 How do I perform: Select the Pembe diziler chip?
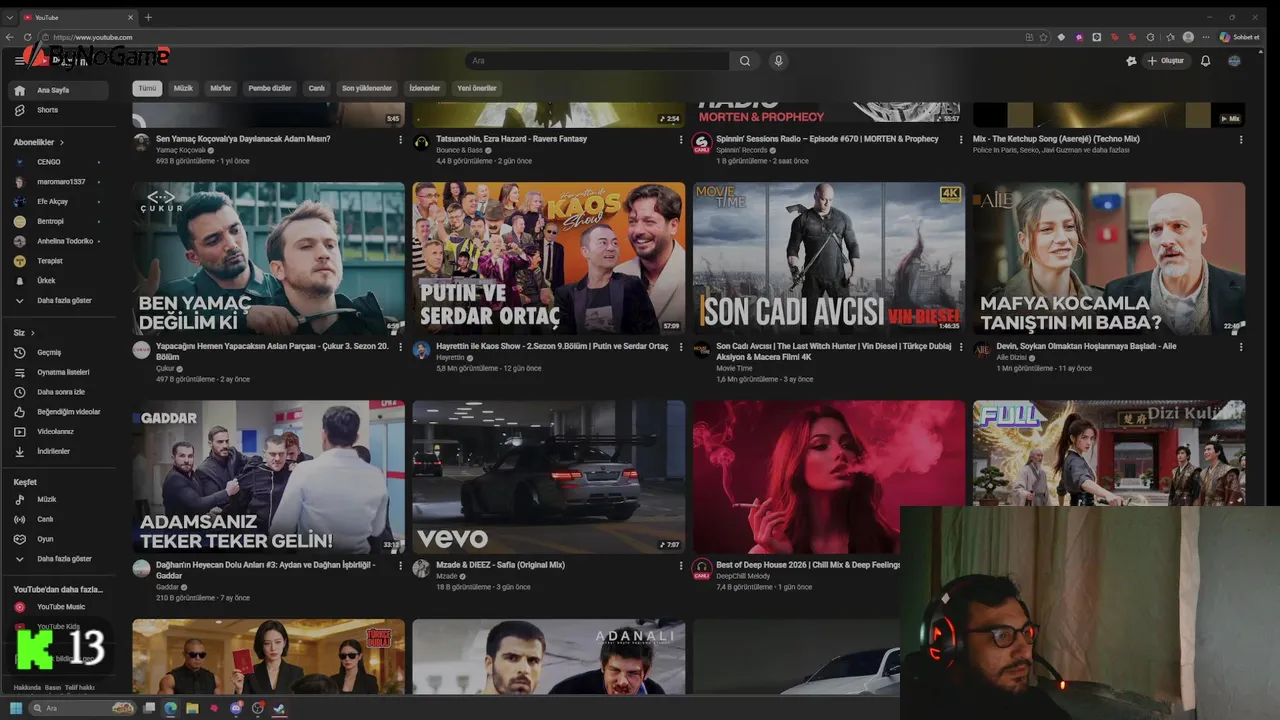[x=270, y=88]
